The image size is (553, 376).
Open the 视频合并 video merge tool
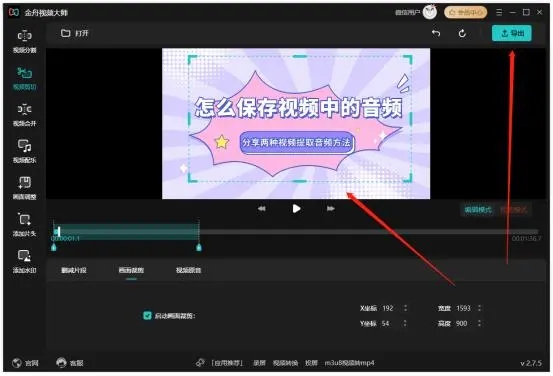click(24, 115)
